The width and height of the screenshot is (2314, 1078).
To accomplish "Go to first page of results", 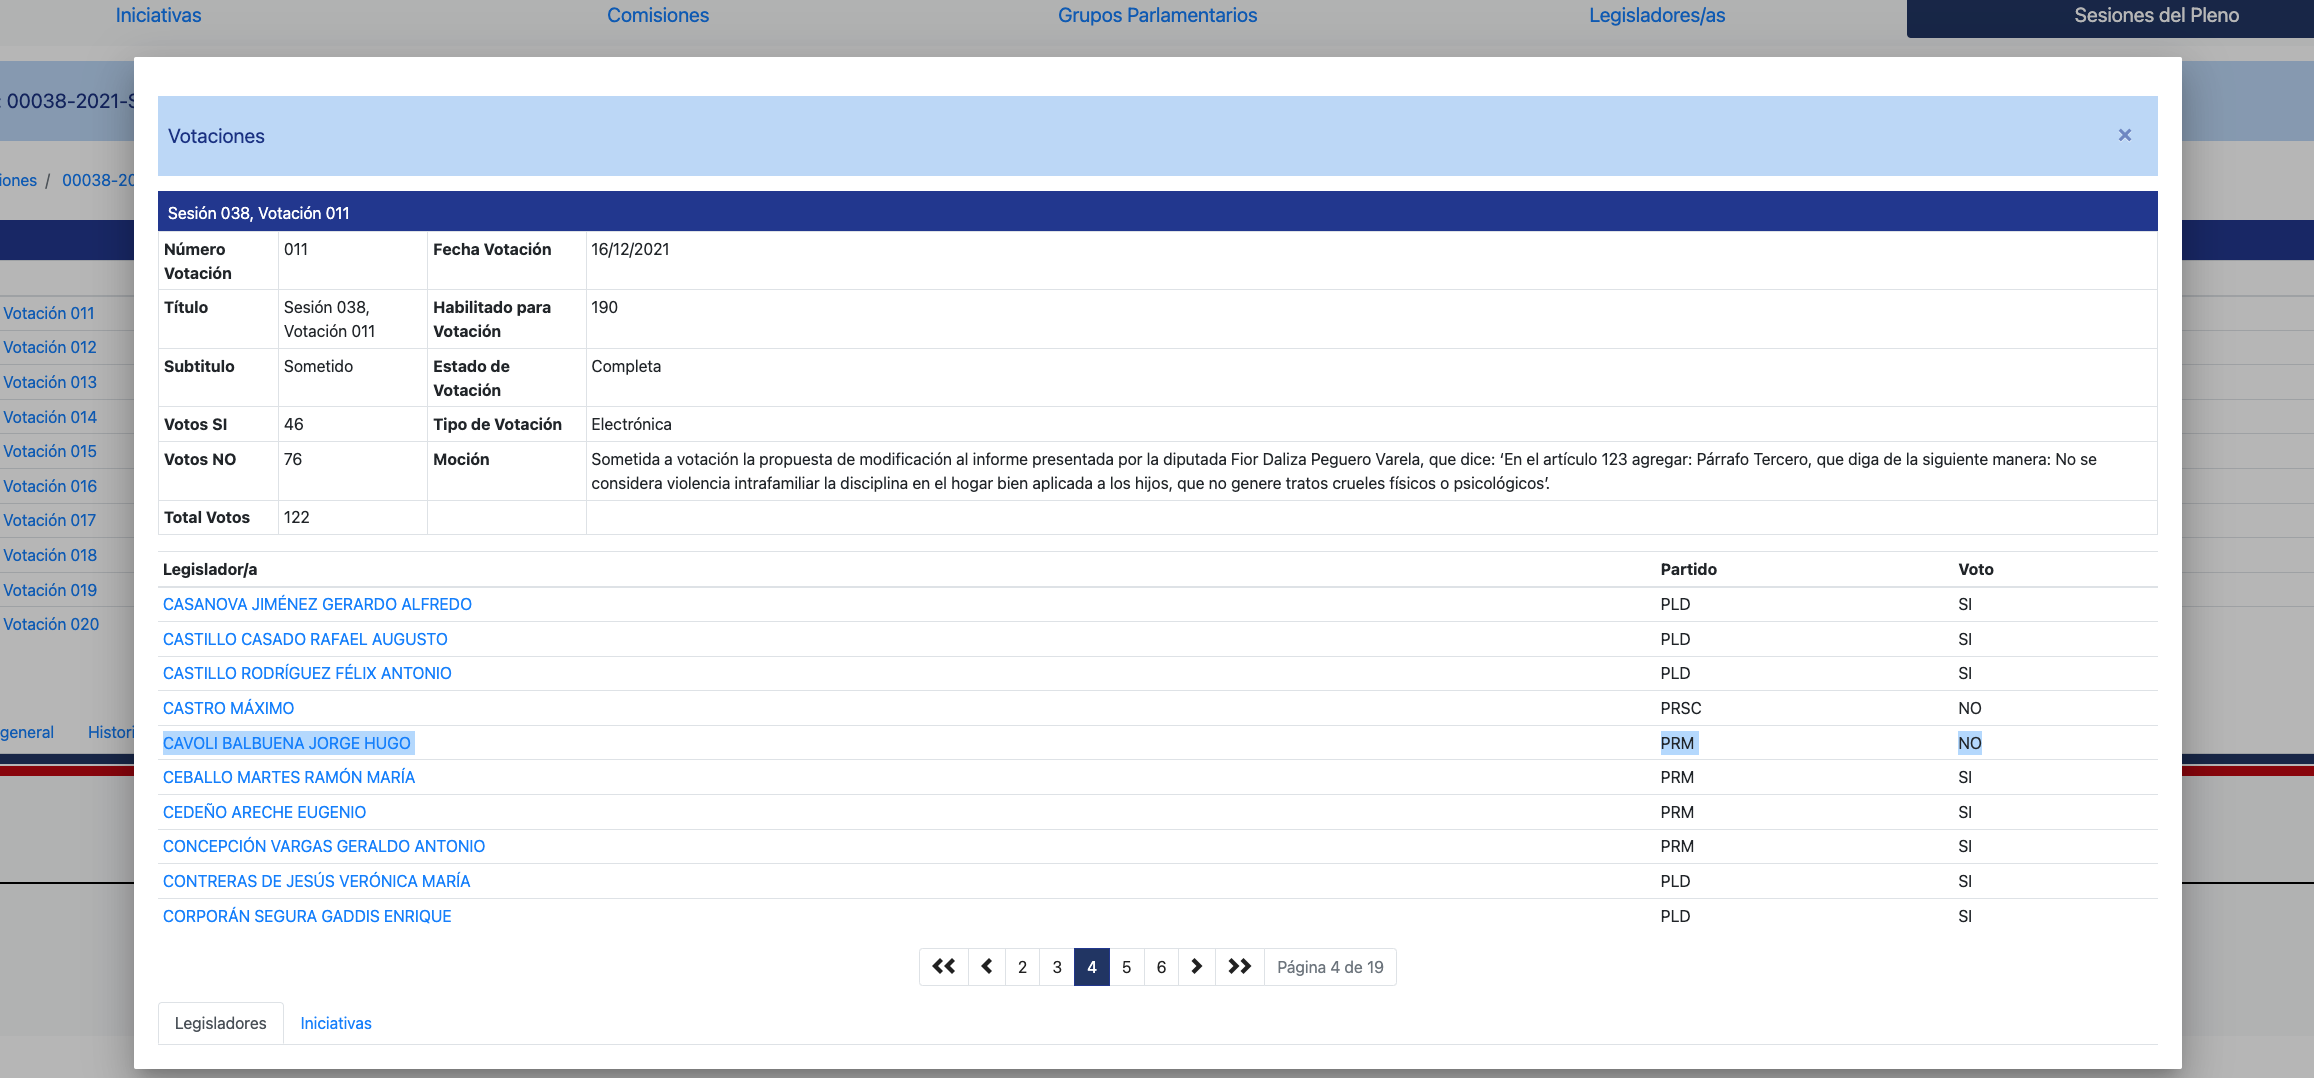I will [x=943, y=967].
